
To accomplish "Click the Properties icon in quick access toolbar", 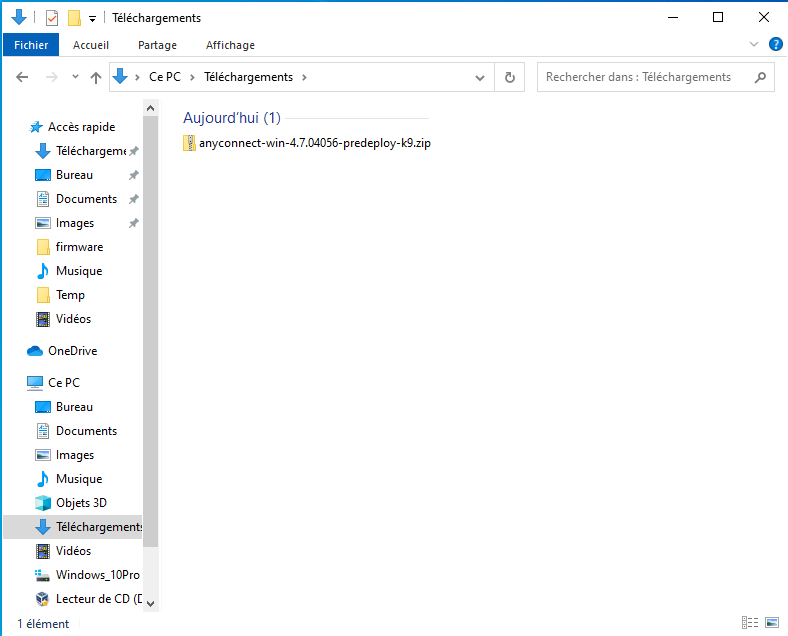I will 52,18.
